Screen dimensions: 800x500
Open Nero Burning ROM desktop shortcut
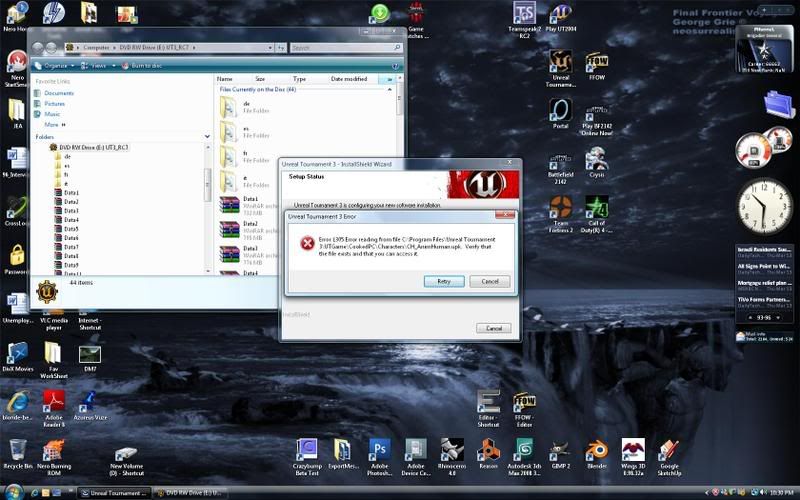point(54,457)
